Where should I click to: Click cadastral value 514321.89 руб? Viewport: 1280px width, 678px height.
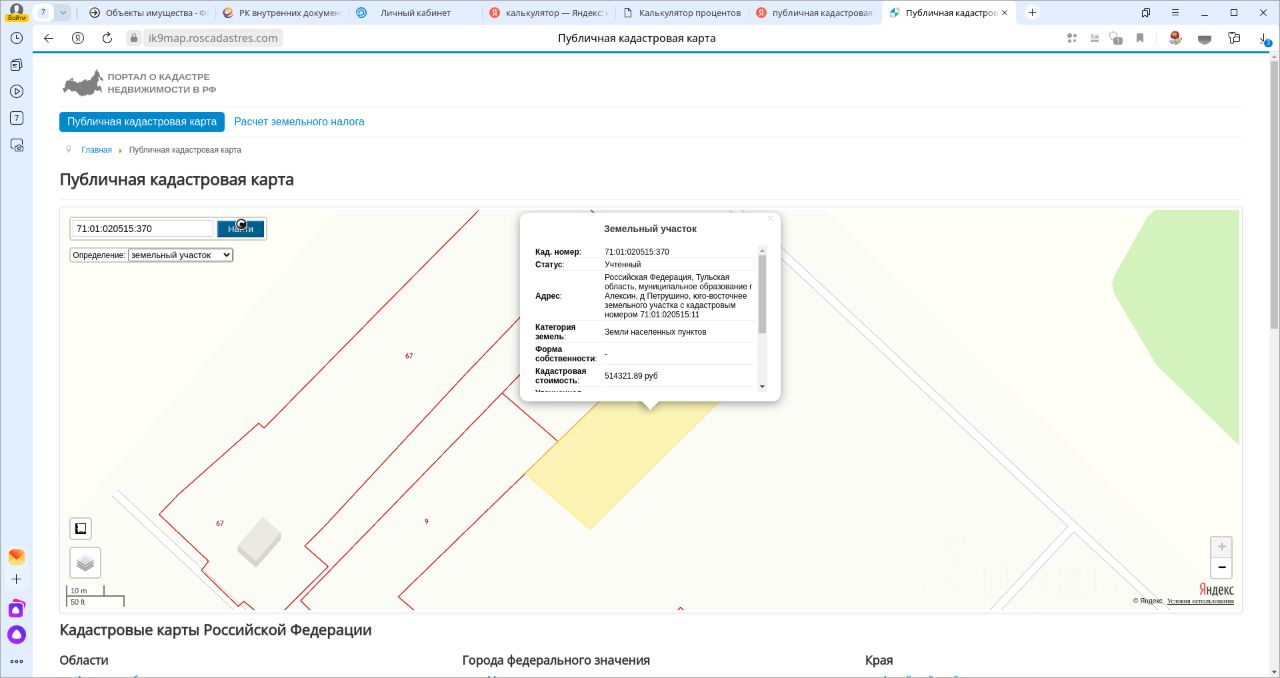click(631, 376)
